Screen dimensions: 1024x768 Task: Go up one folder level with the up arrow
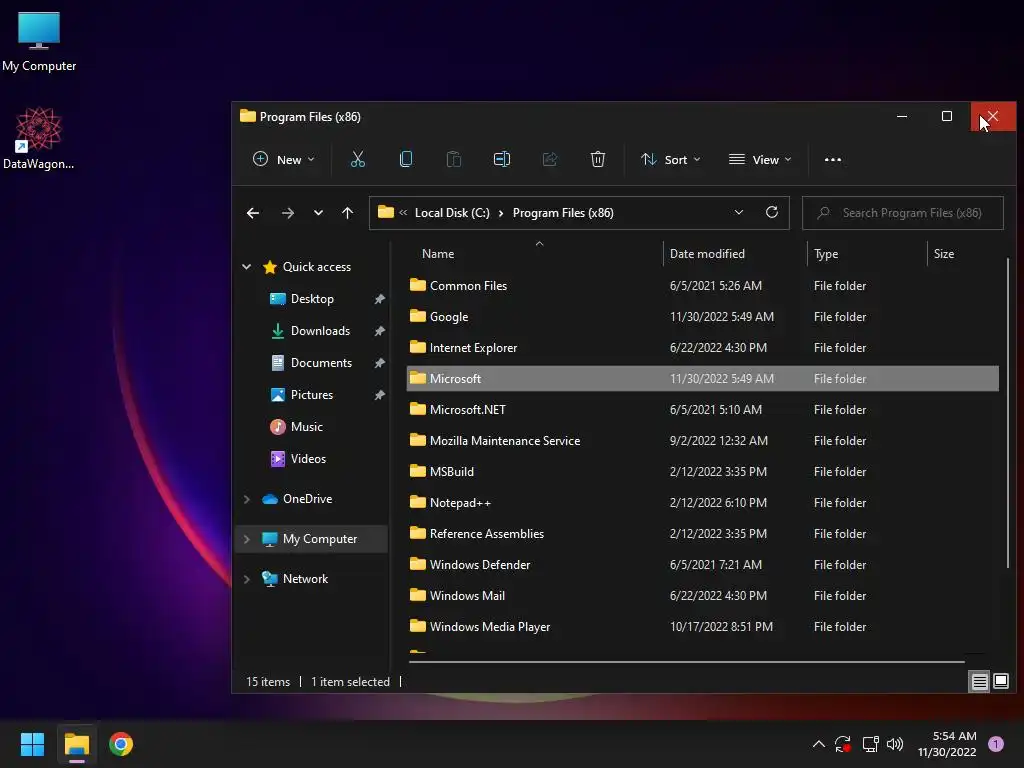pyautogui.click(x=347, y=213)
